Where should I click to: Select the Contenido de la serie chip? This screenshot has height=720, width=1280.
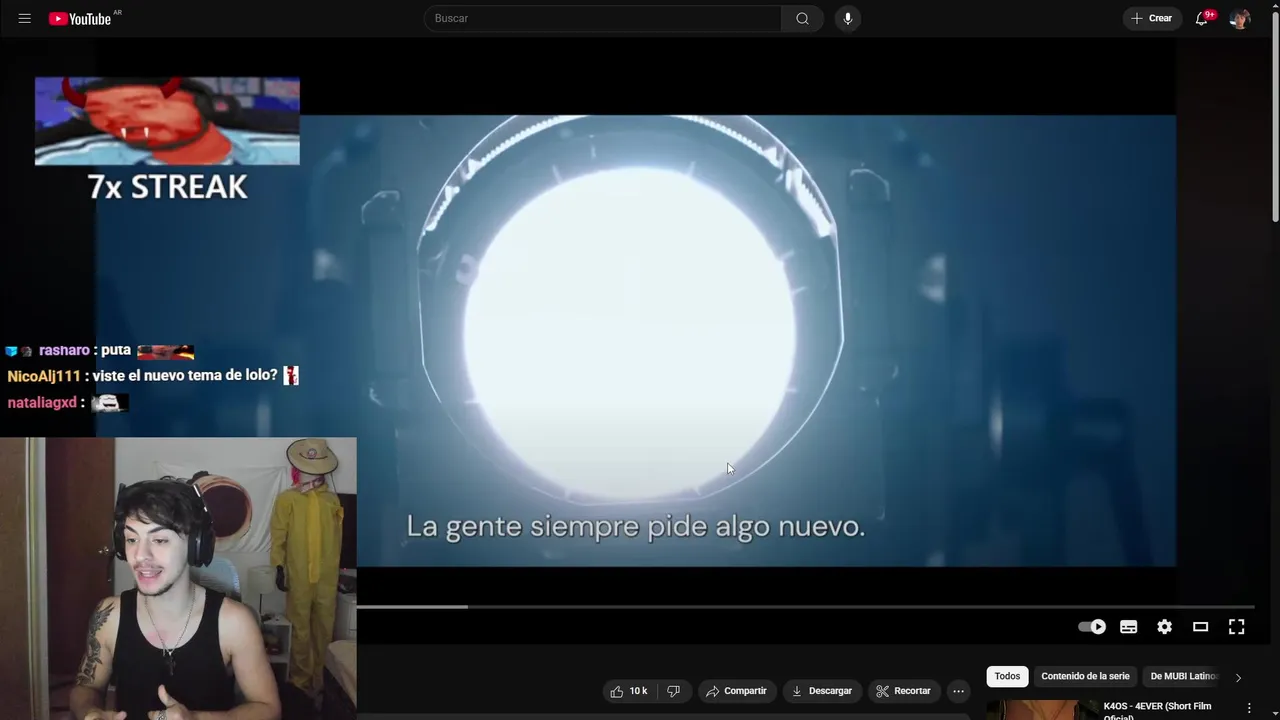(1085, 677)
